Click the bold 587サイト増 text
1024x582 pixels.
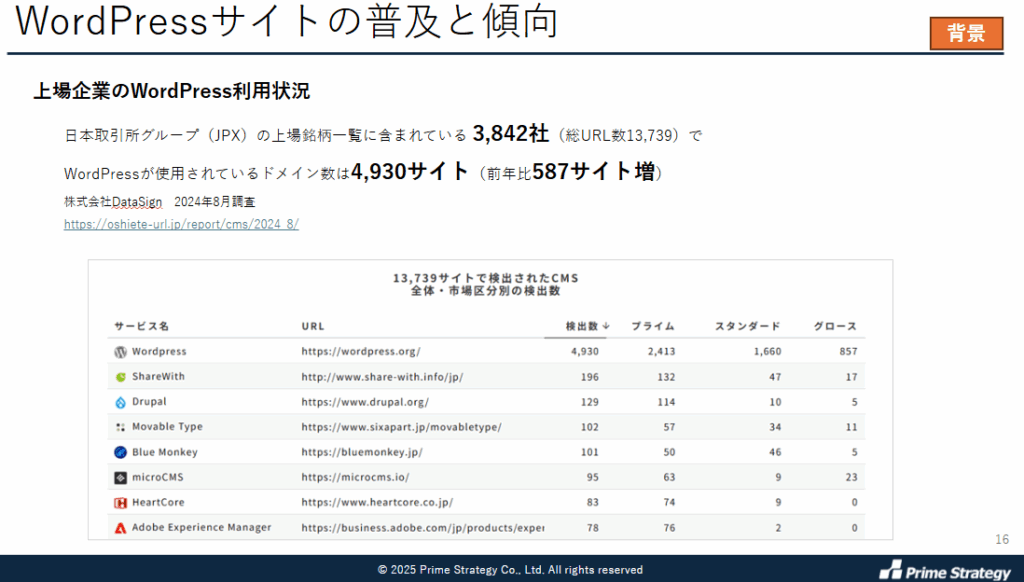point(594,172)
